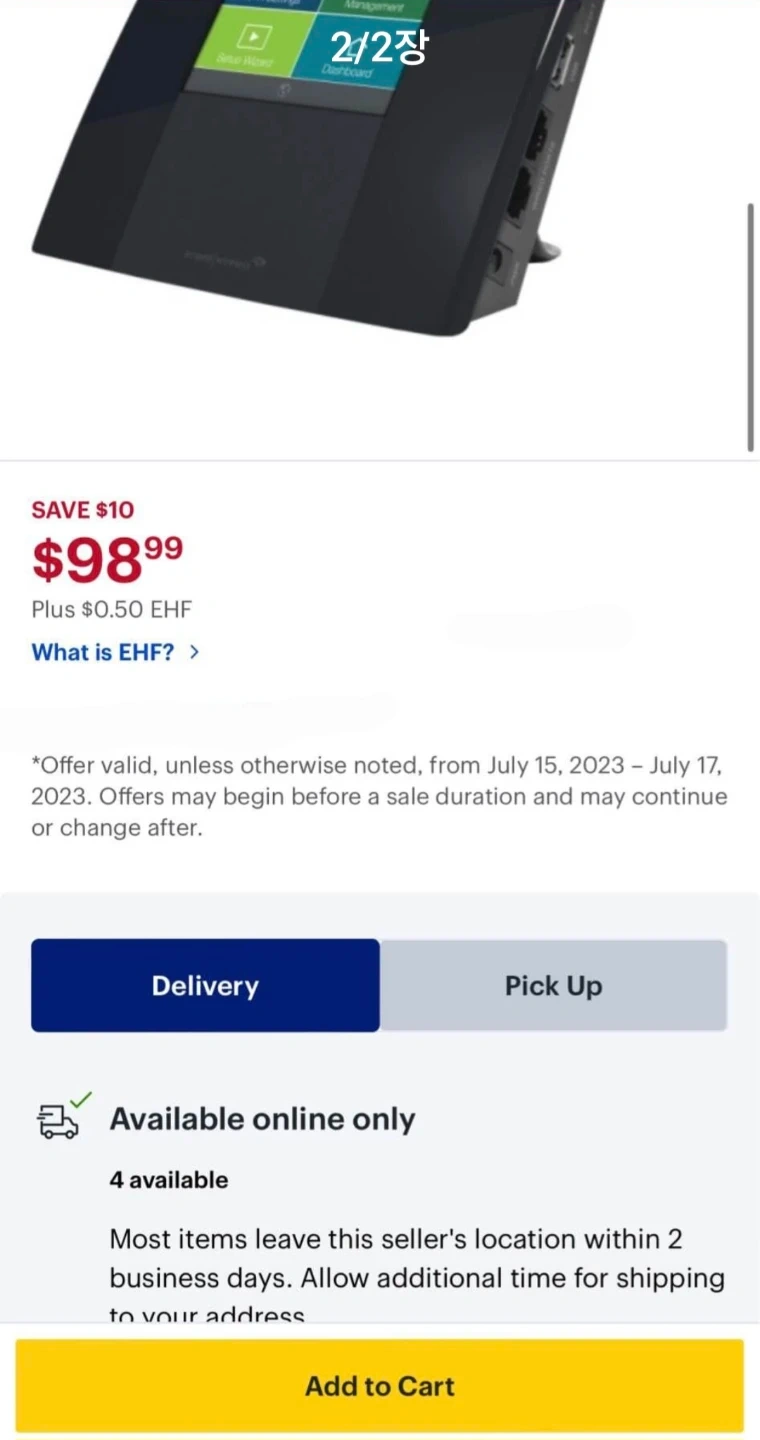The image size is (760, 1440).
Task: Click the green checkmark above the truck
Action: click(82, 1099)
